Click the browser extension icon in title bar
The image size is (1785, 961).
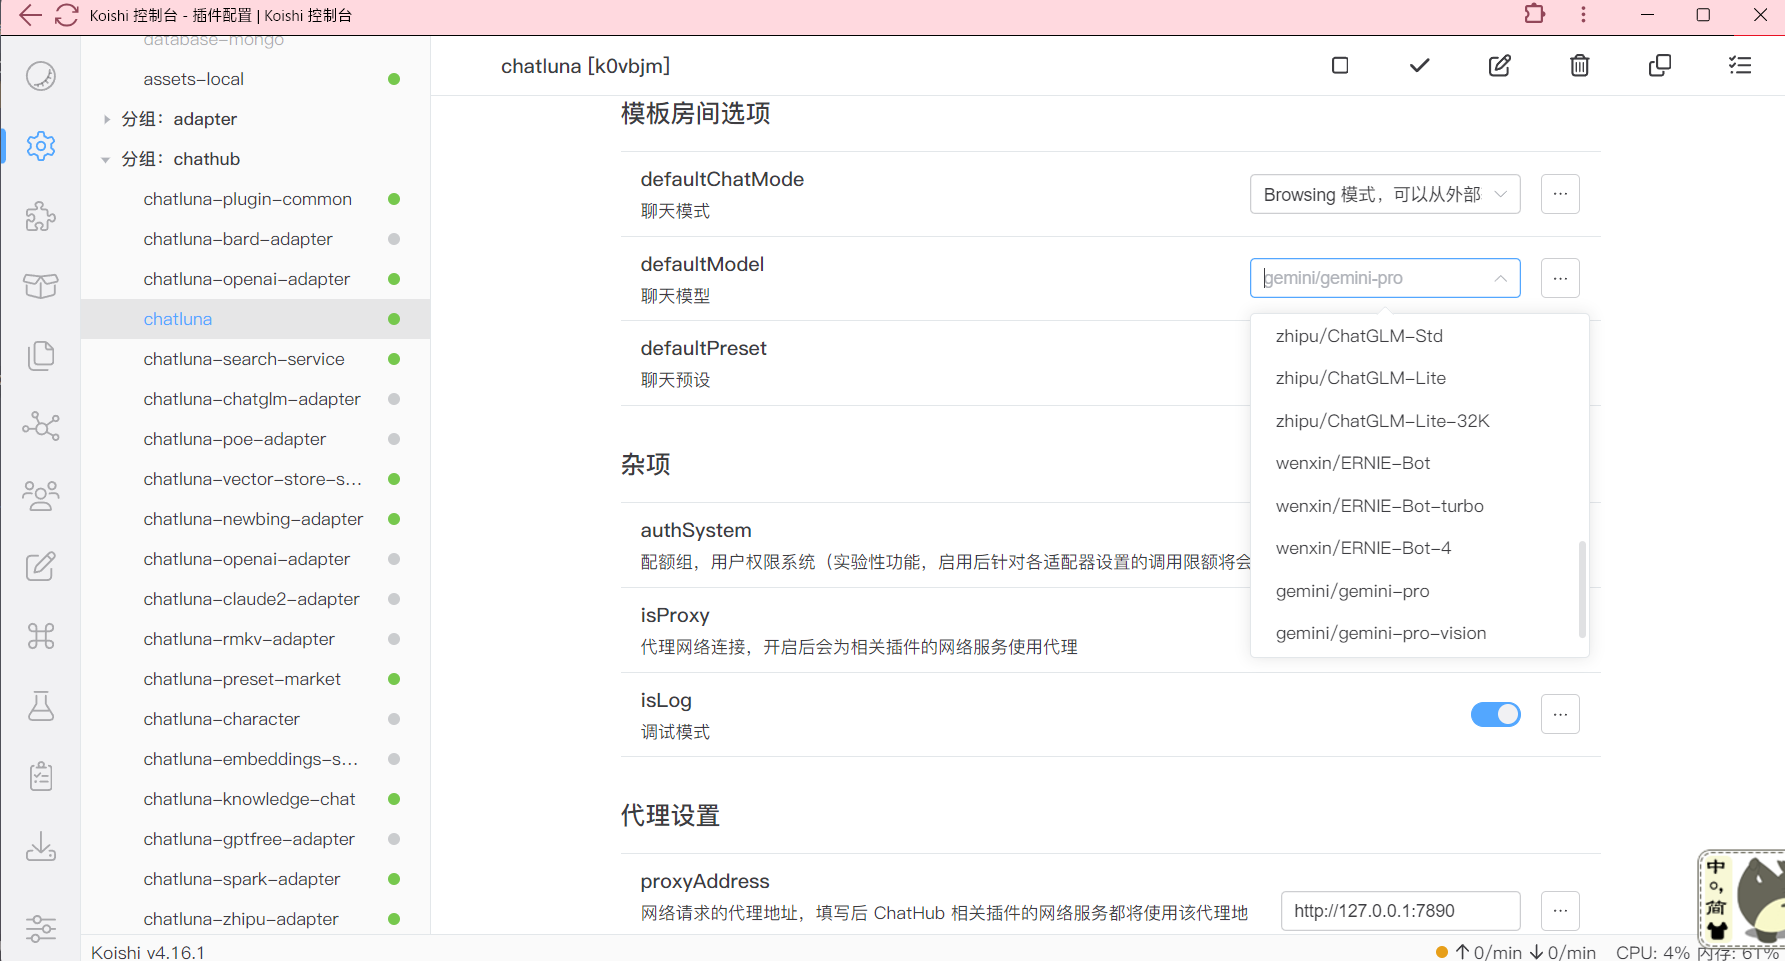pyautogui.click(x=1534, y=15)
